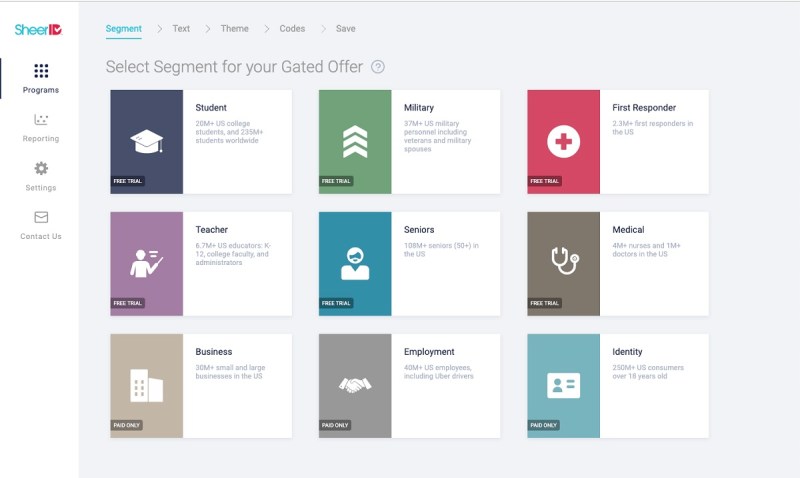The height and width of the screenshot is (478, 800).
Task: Click '4M+ nurses and 1M+ doctors' description
Action: [646, 249]
